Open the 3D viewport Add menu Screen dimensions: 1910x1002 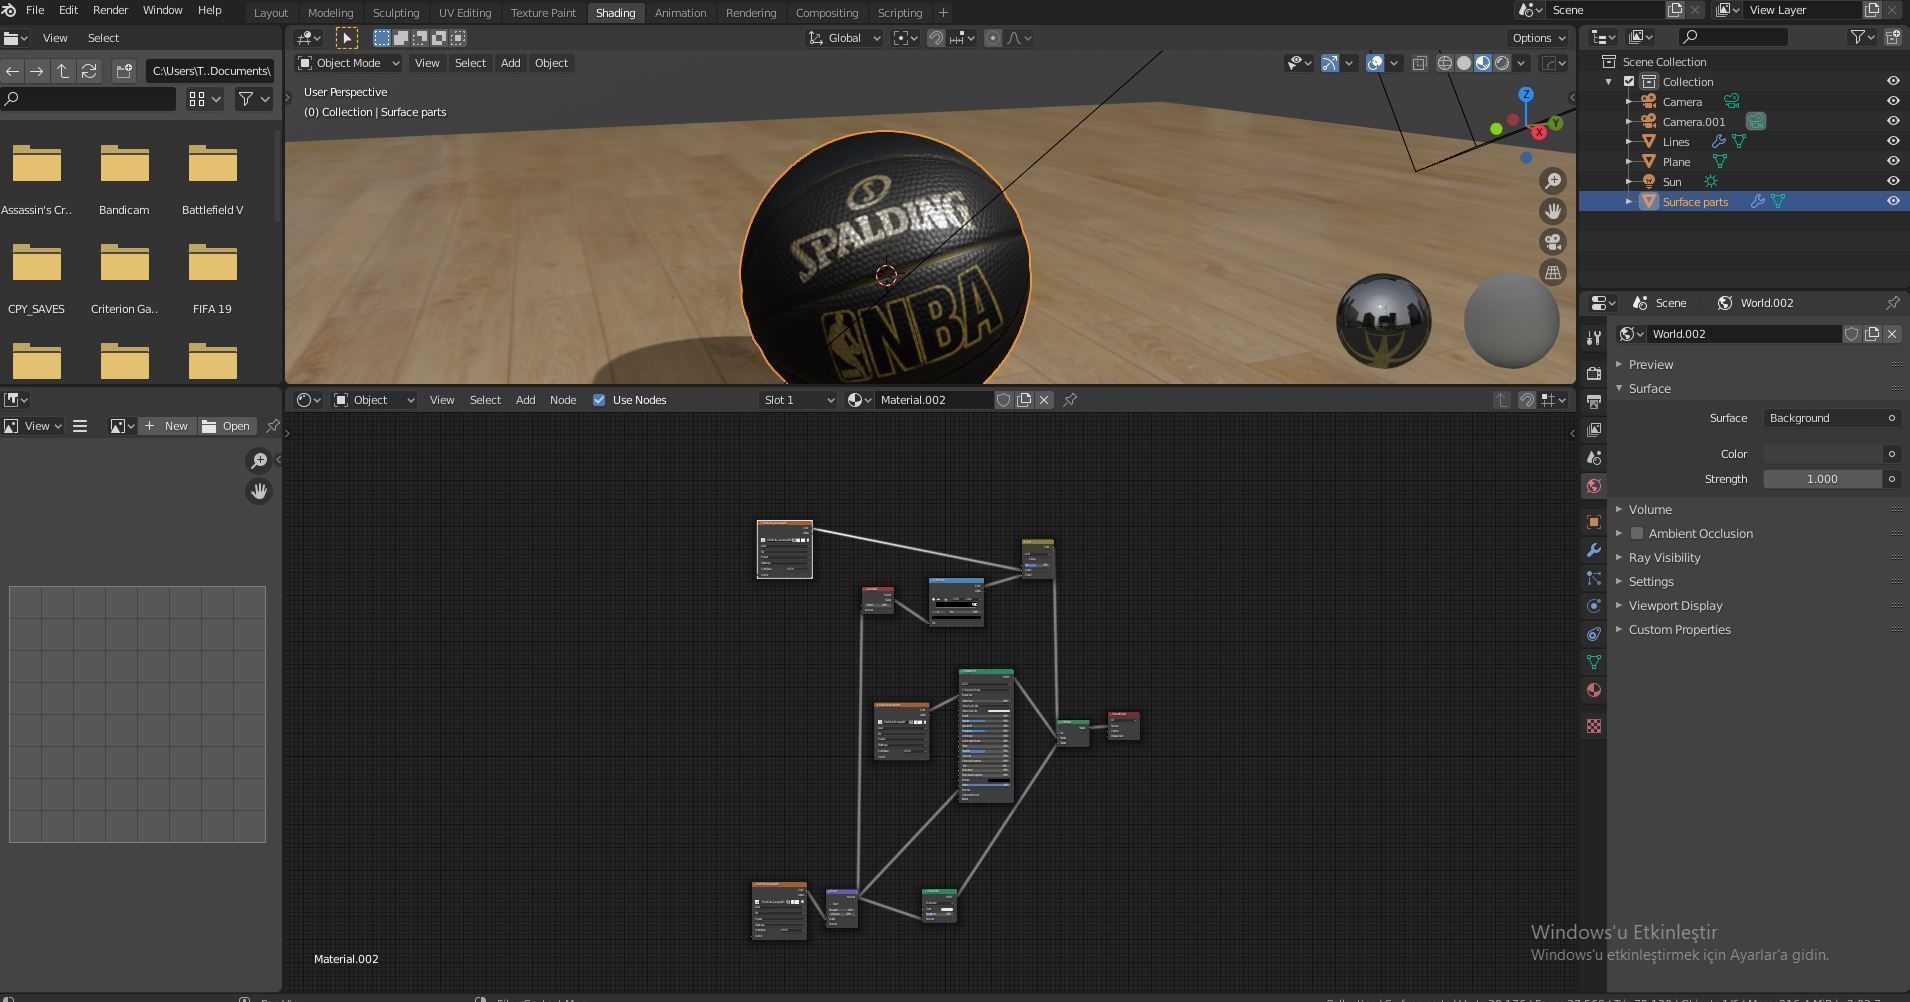click(510, 63)
